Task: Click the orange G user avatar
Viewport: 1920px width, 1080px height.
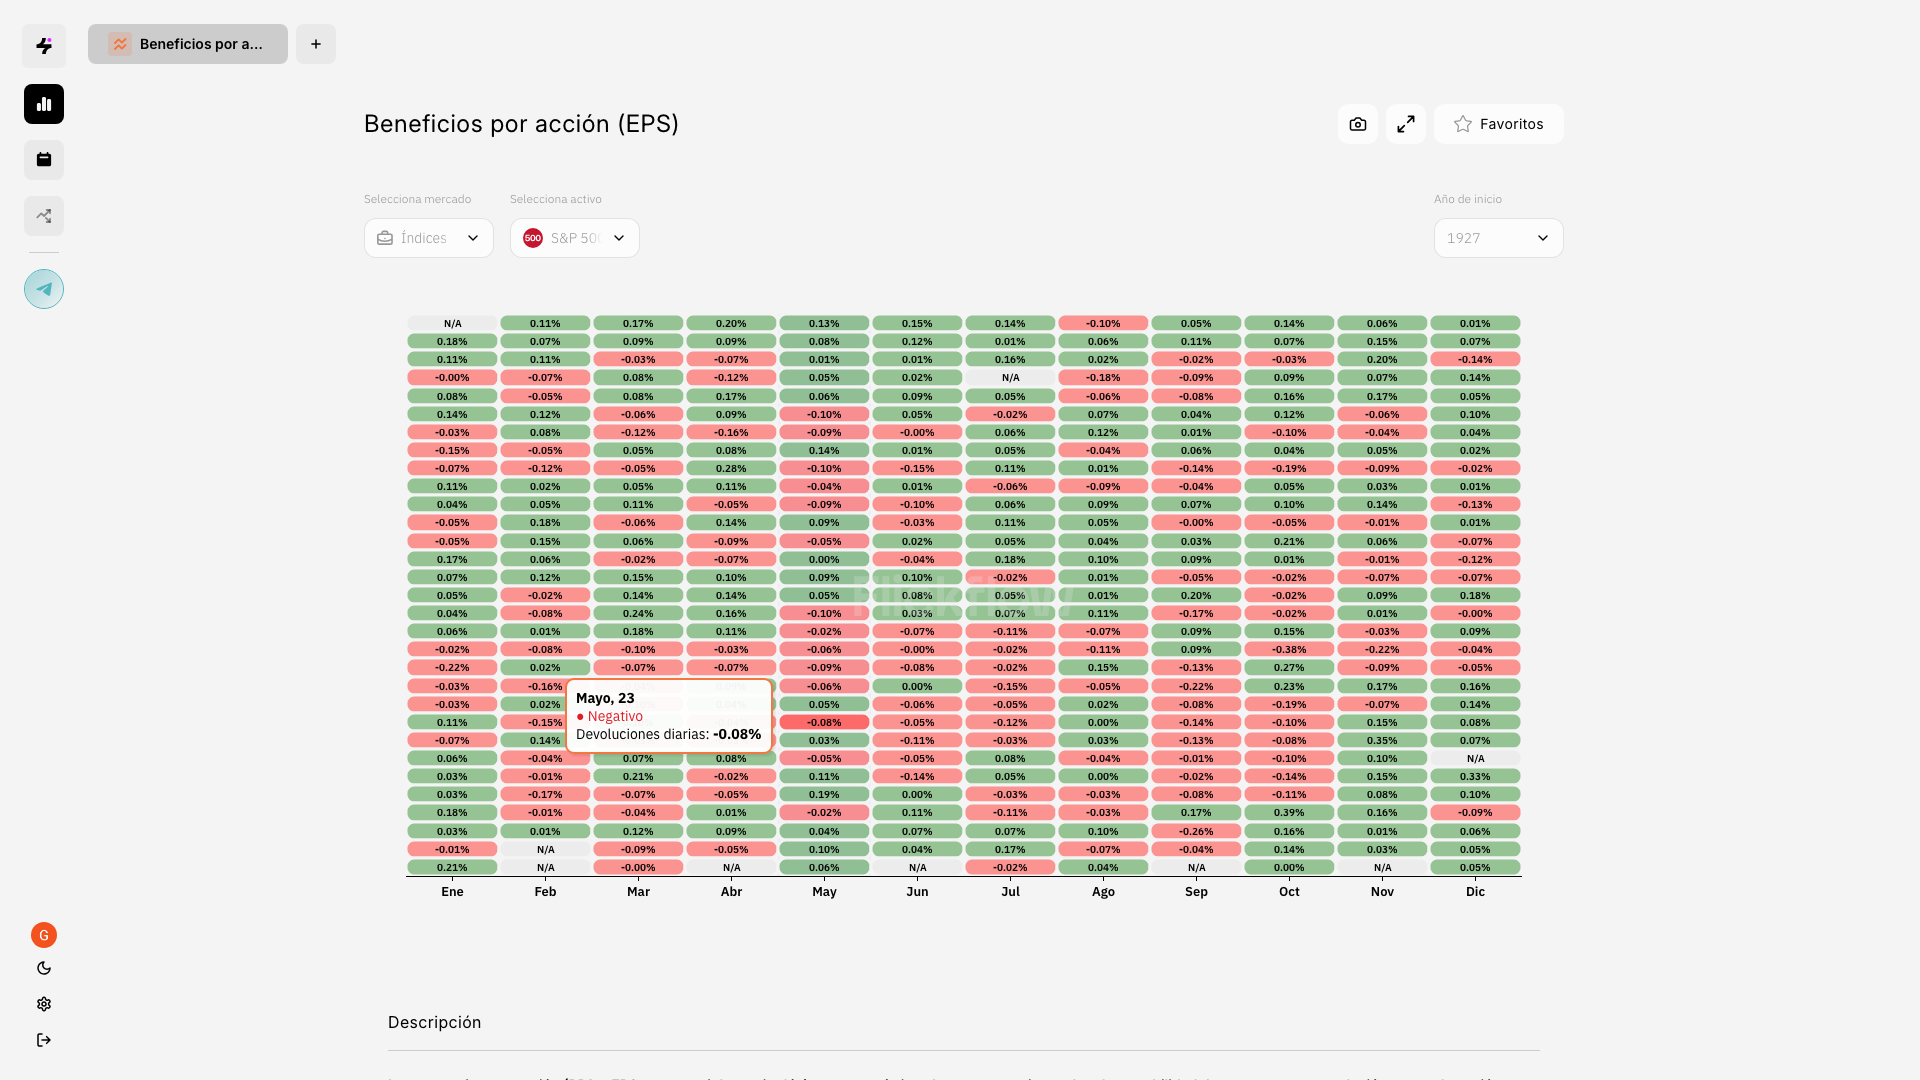Action: [x=44, y=935]
